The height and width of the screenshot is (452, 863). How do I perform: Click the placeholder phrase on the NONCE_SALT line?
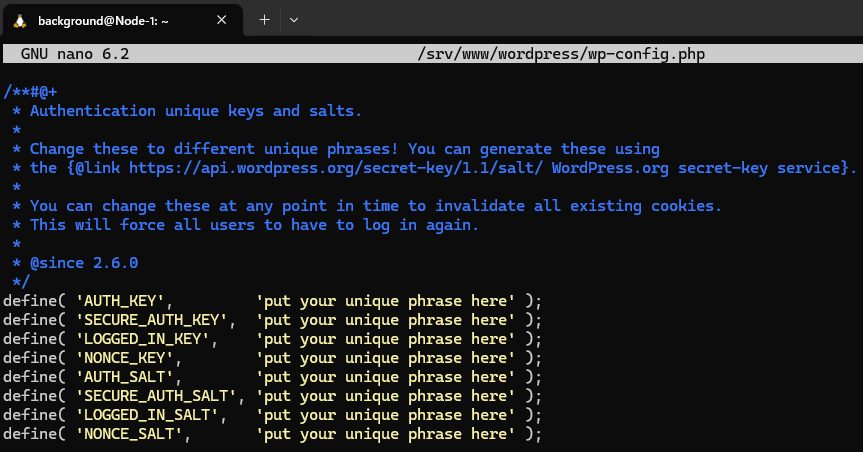coord(386,434)
